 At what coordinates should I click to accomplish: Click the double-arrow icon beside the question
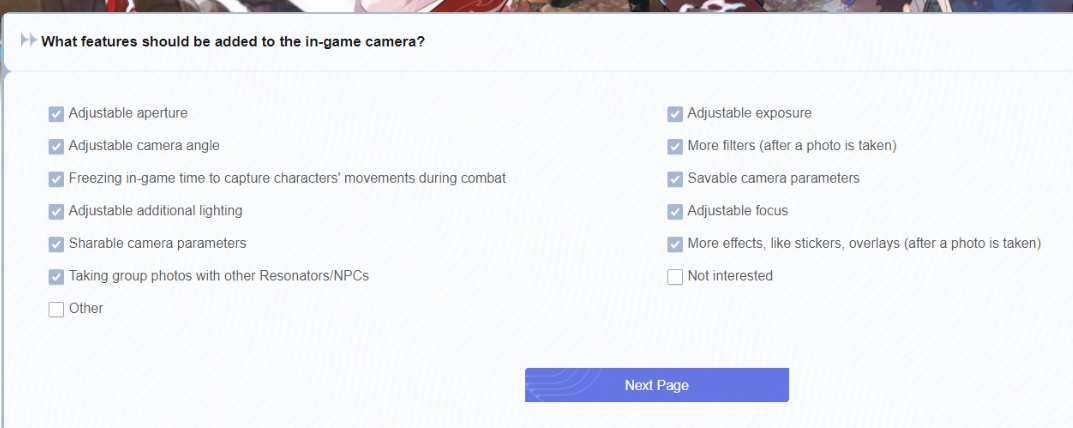(28, 42)
